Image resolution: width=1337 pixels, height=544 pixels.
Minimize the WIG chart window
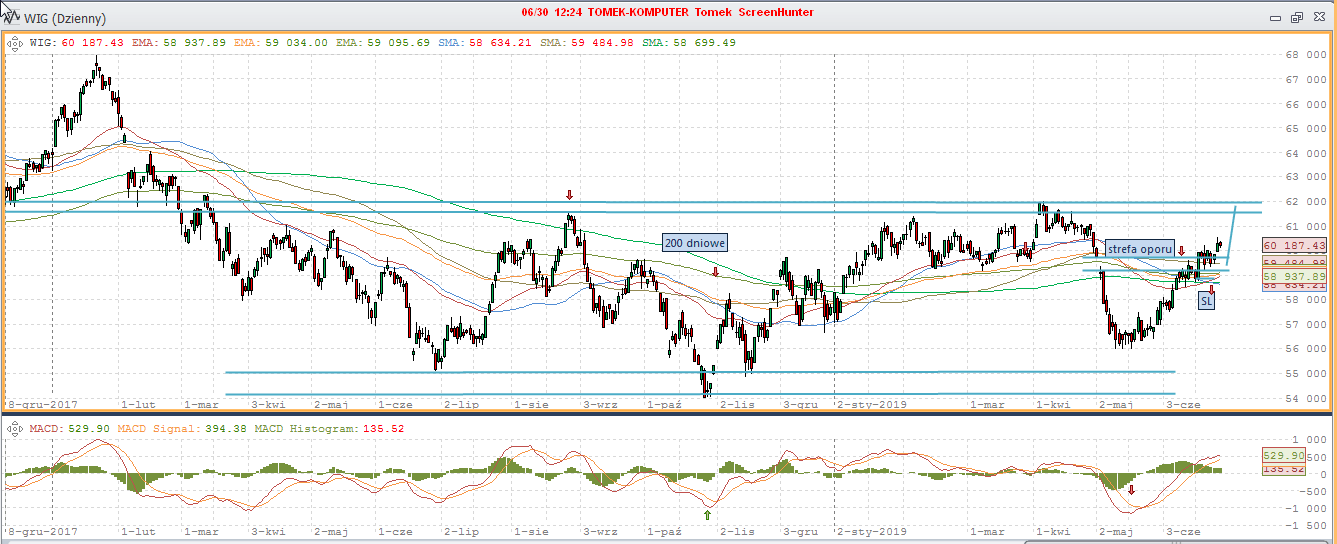(1275, 18)
